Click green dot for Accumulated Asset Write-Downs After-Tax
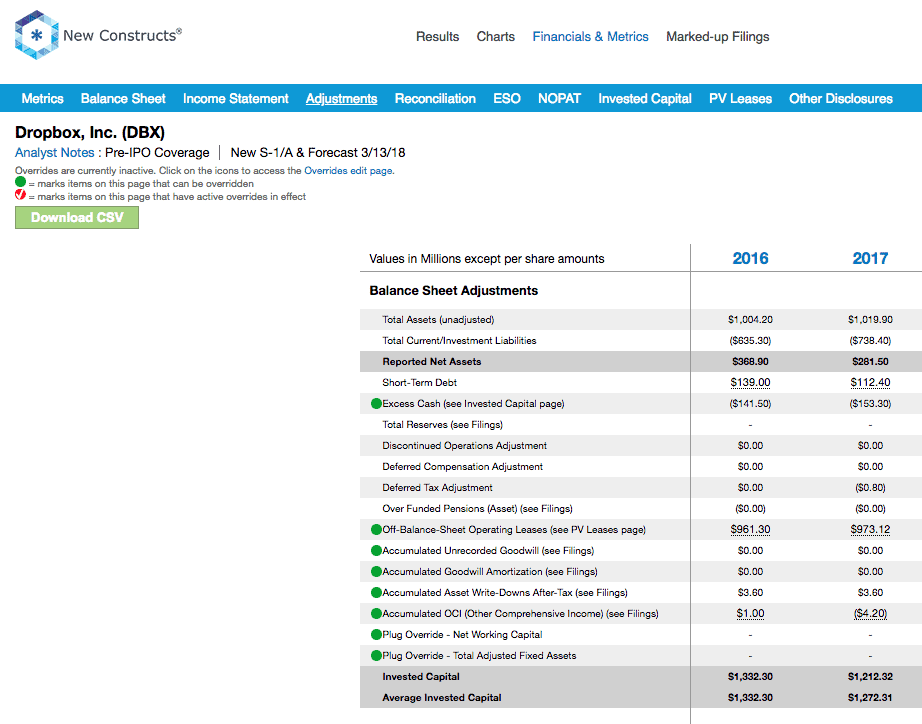 pyautogui.click(x=376, y=592)
